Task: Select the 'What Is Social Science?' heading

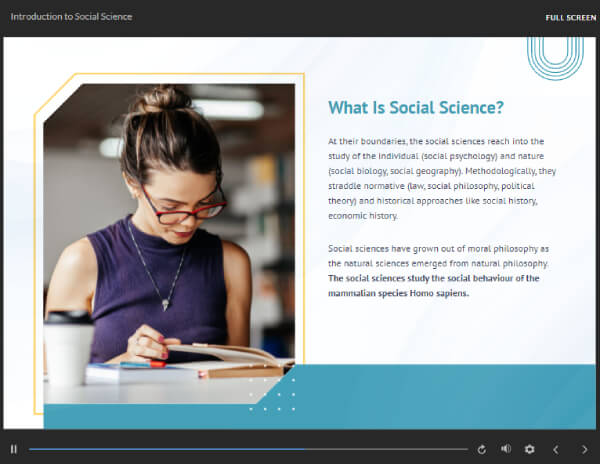Action: pos(415,108)
